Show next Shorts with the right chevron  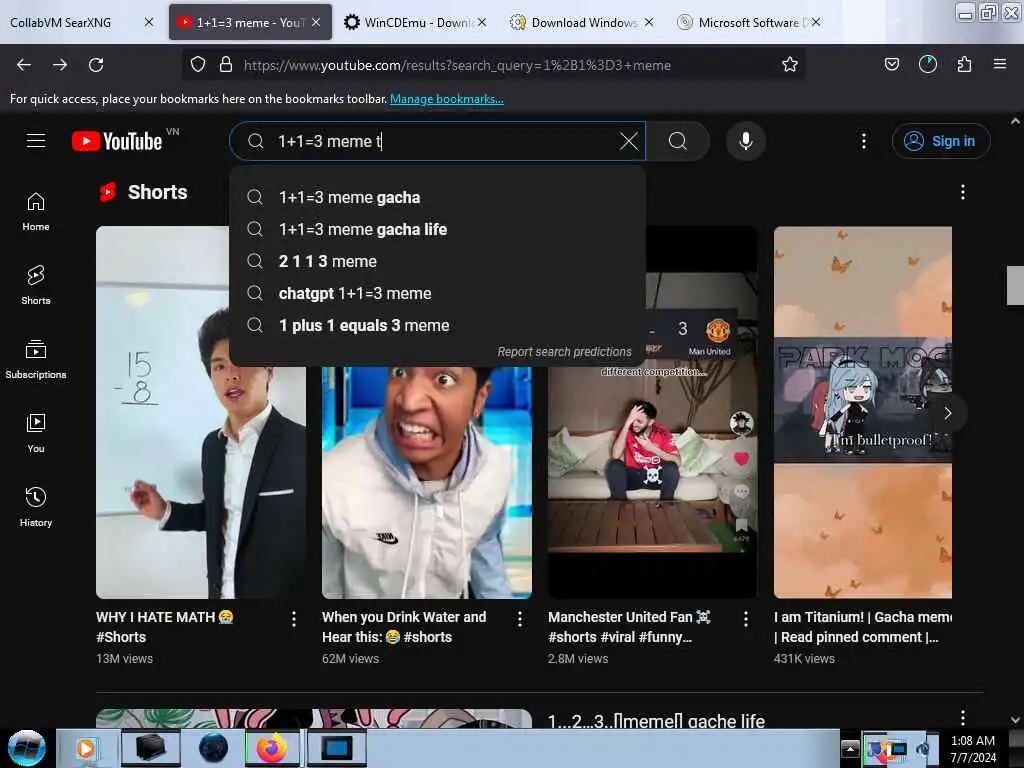pyautogui.click(x=948, y=413)
